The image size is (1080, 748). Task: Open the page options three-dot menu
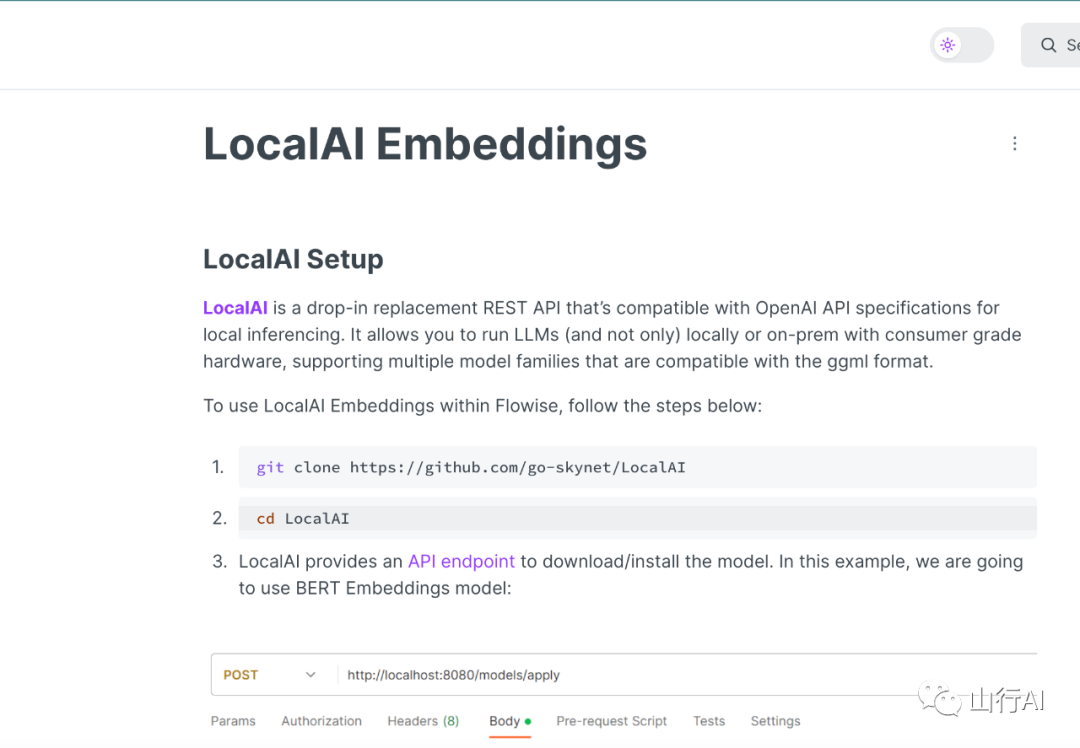[1015, 143]
